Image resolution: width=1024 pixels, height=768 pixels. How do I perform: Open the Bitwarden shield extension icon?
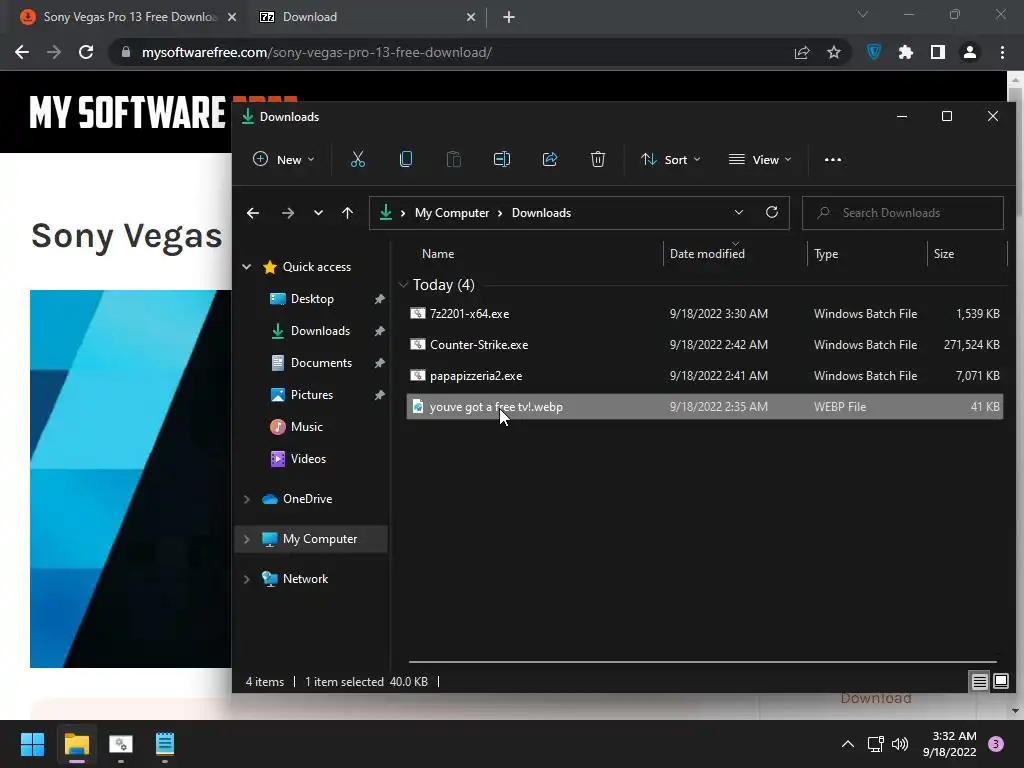874,52
